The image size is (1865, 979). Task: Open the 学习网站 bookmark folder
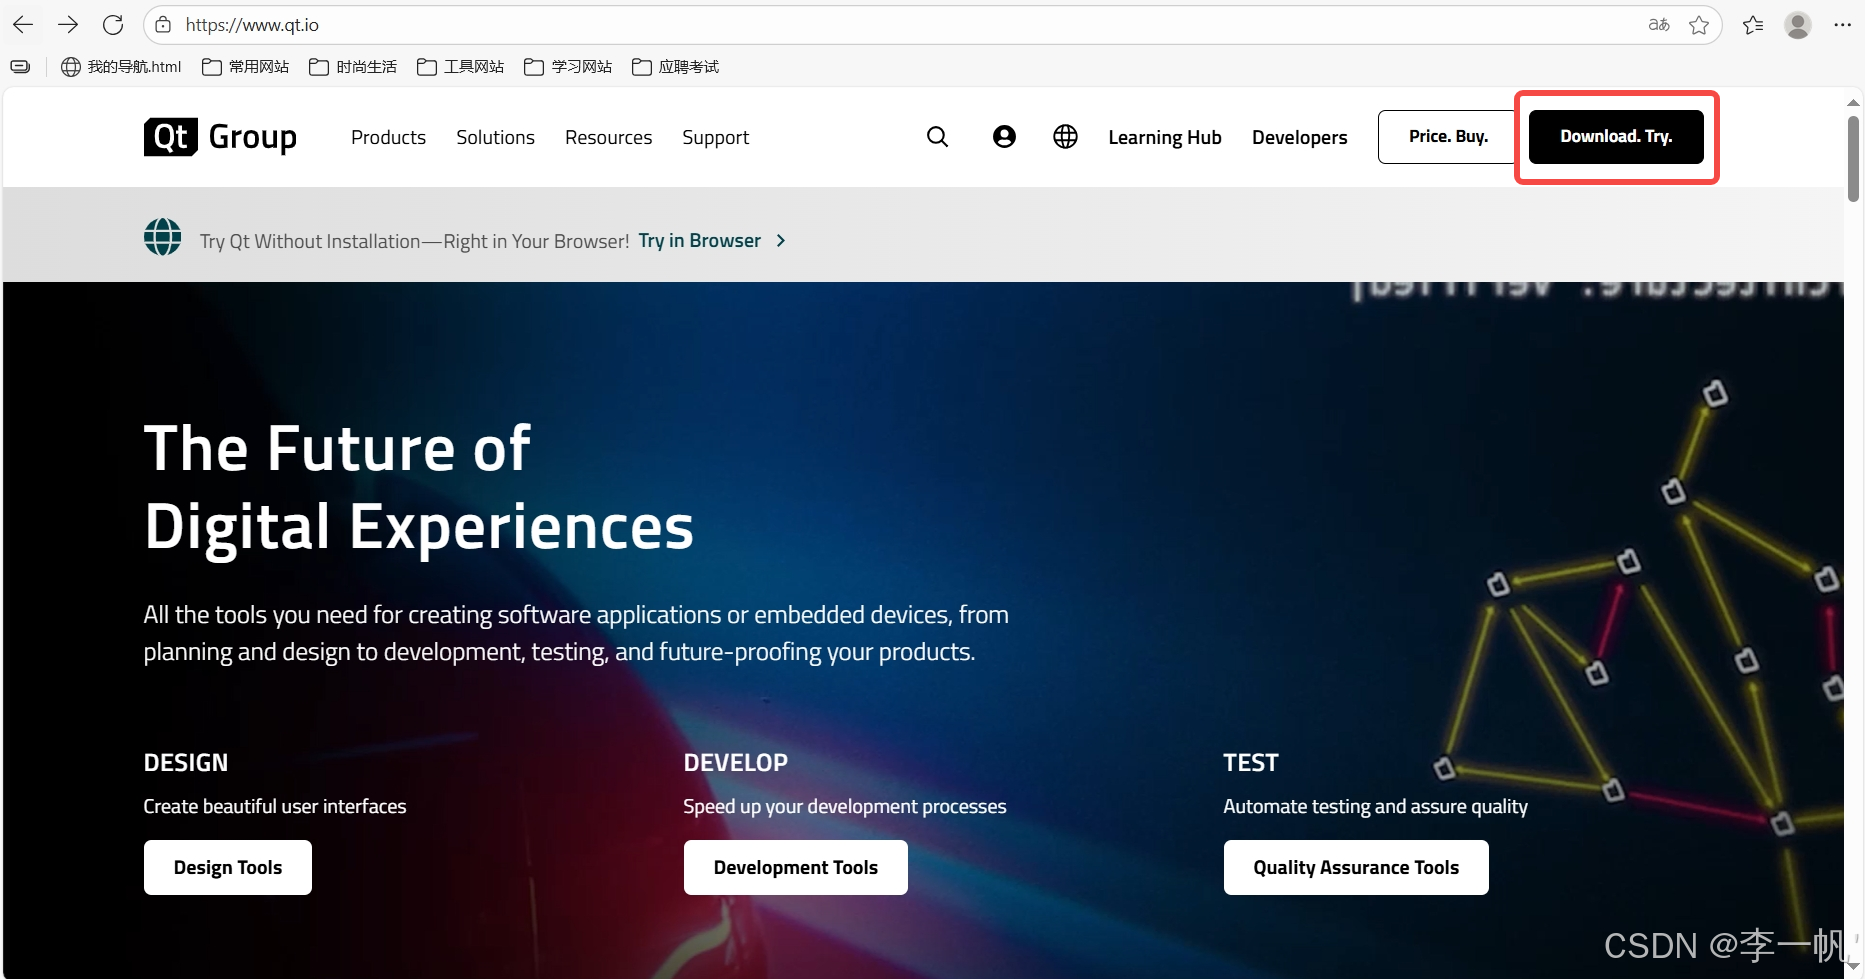click(568, 67)
